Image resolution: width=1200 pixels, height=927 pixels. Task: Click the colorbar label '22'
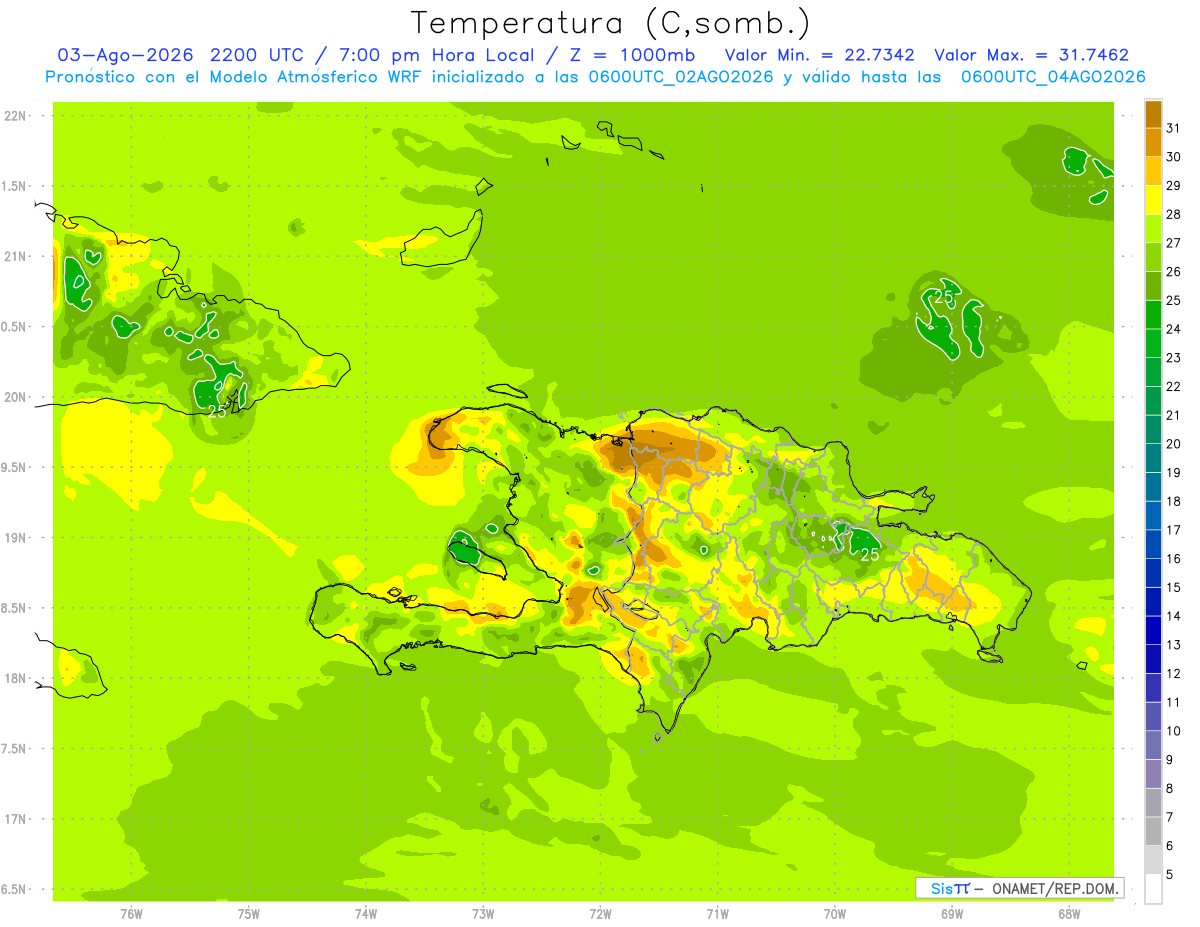click(x=1174, y=386)
